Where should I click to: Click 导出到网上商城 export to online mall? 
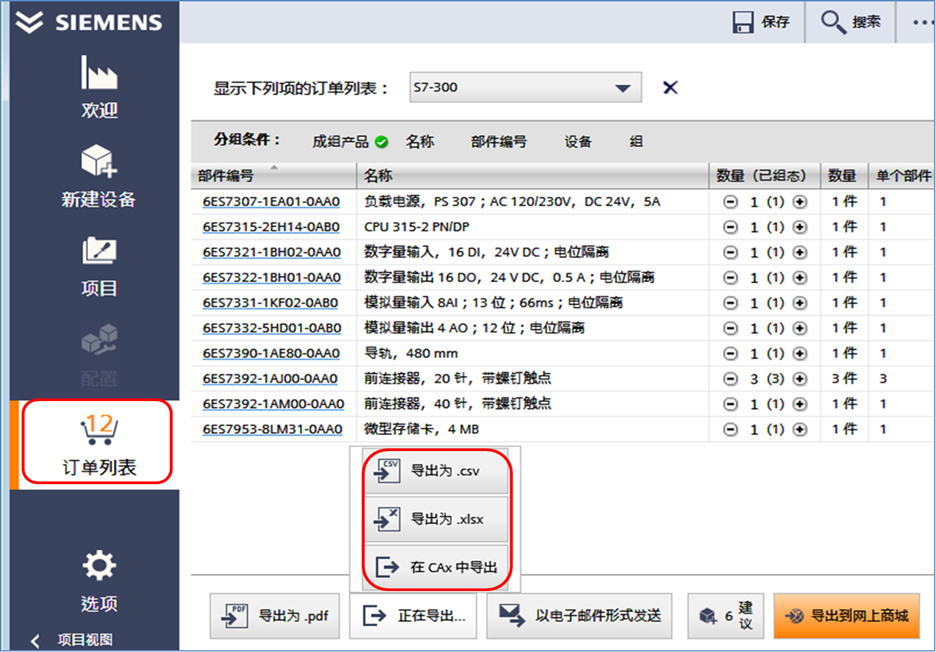(x=846, y=616)
